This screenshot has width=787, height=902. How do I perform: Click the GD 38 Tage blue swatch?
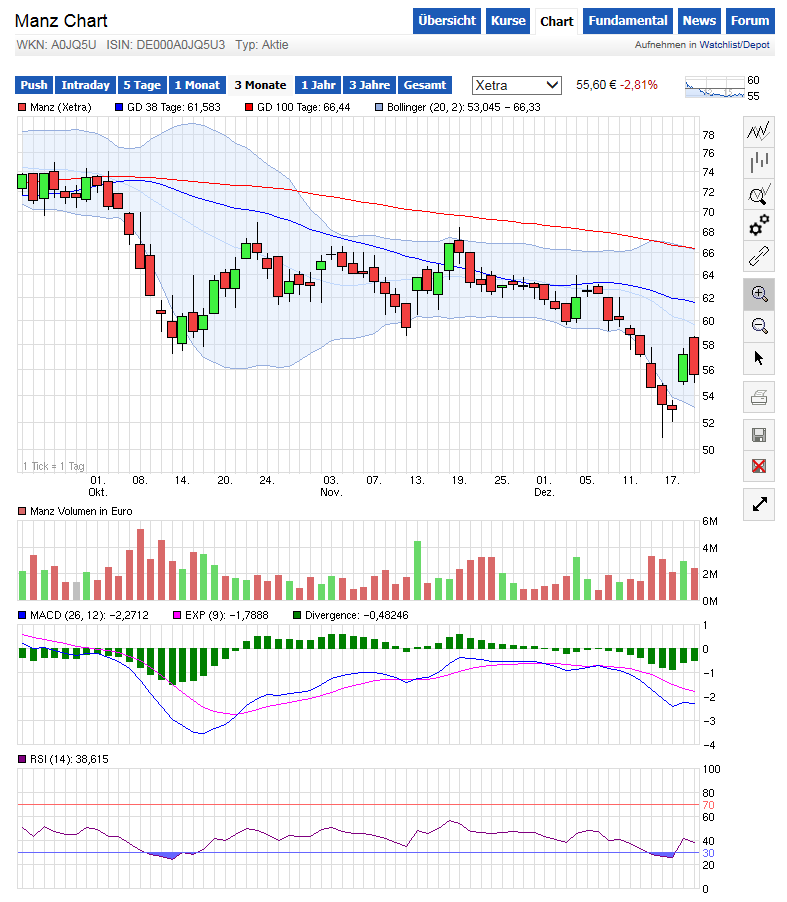point(119,107)
